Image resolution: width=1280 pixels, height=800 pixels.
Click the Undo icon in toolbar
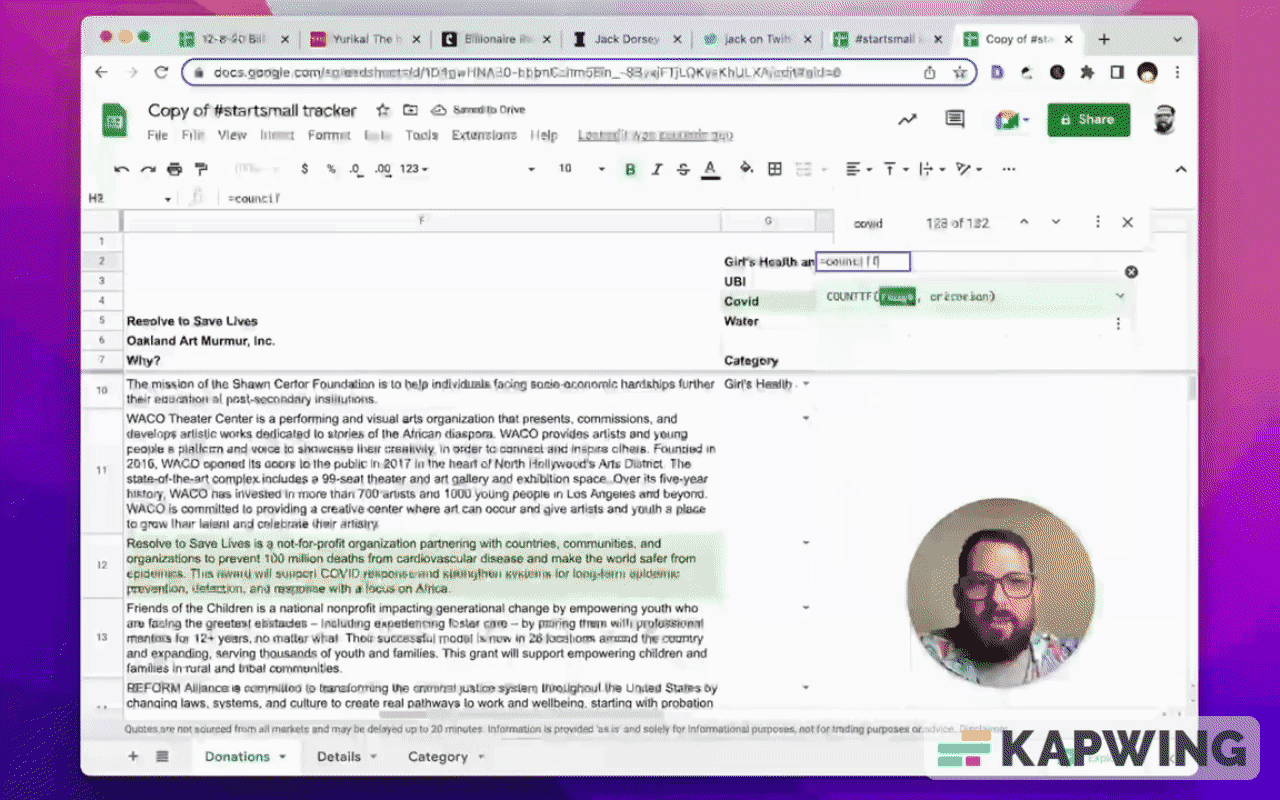coord(122,169)
